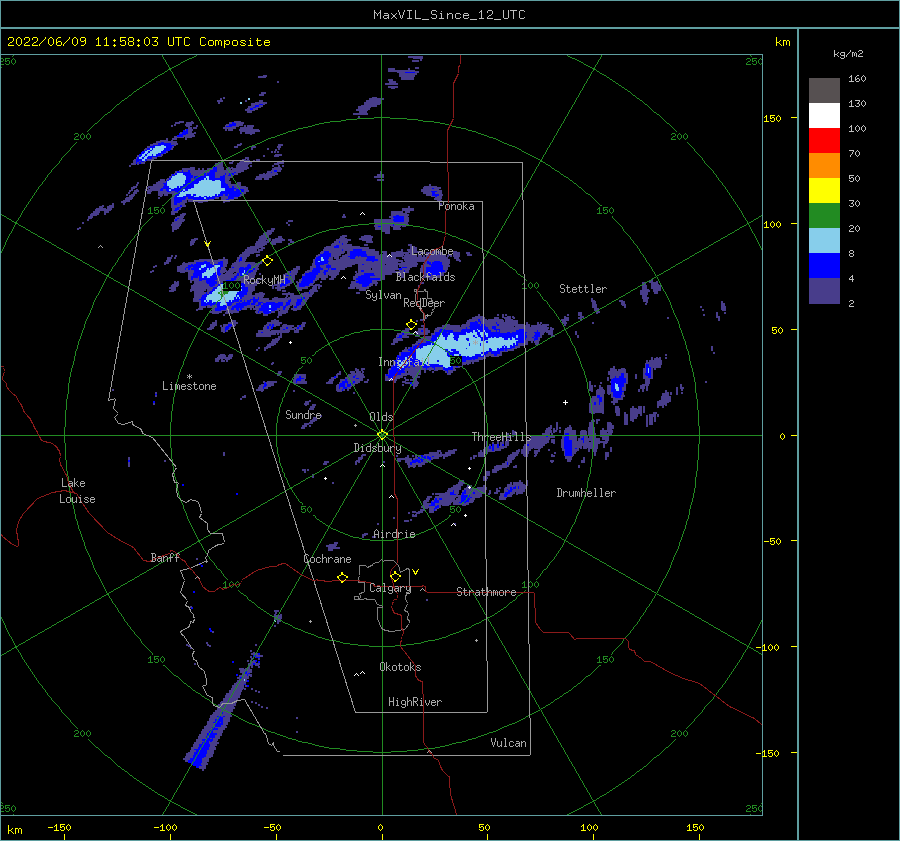Click the MaxVIL_Since_12_UTC title
The width and height of the screenshot is (900, 841).
coord(449,15)
